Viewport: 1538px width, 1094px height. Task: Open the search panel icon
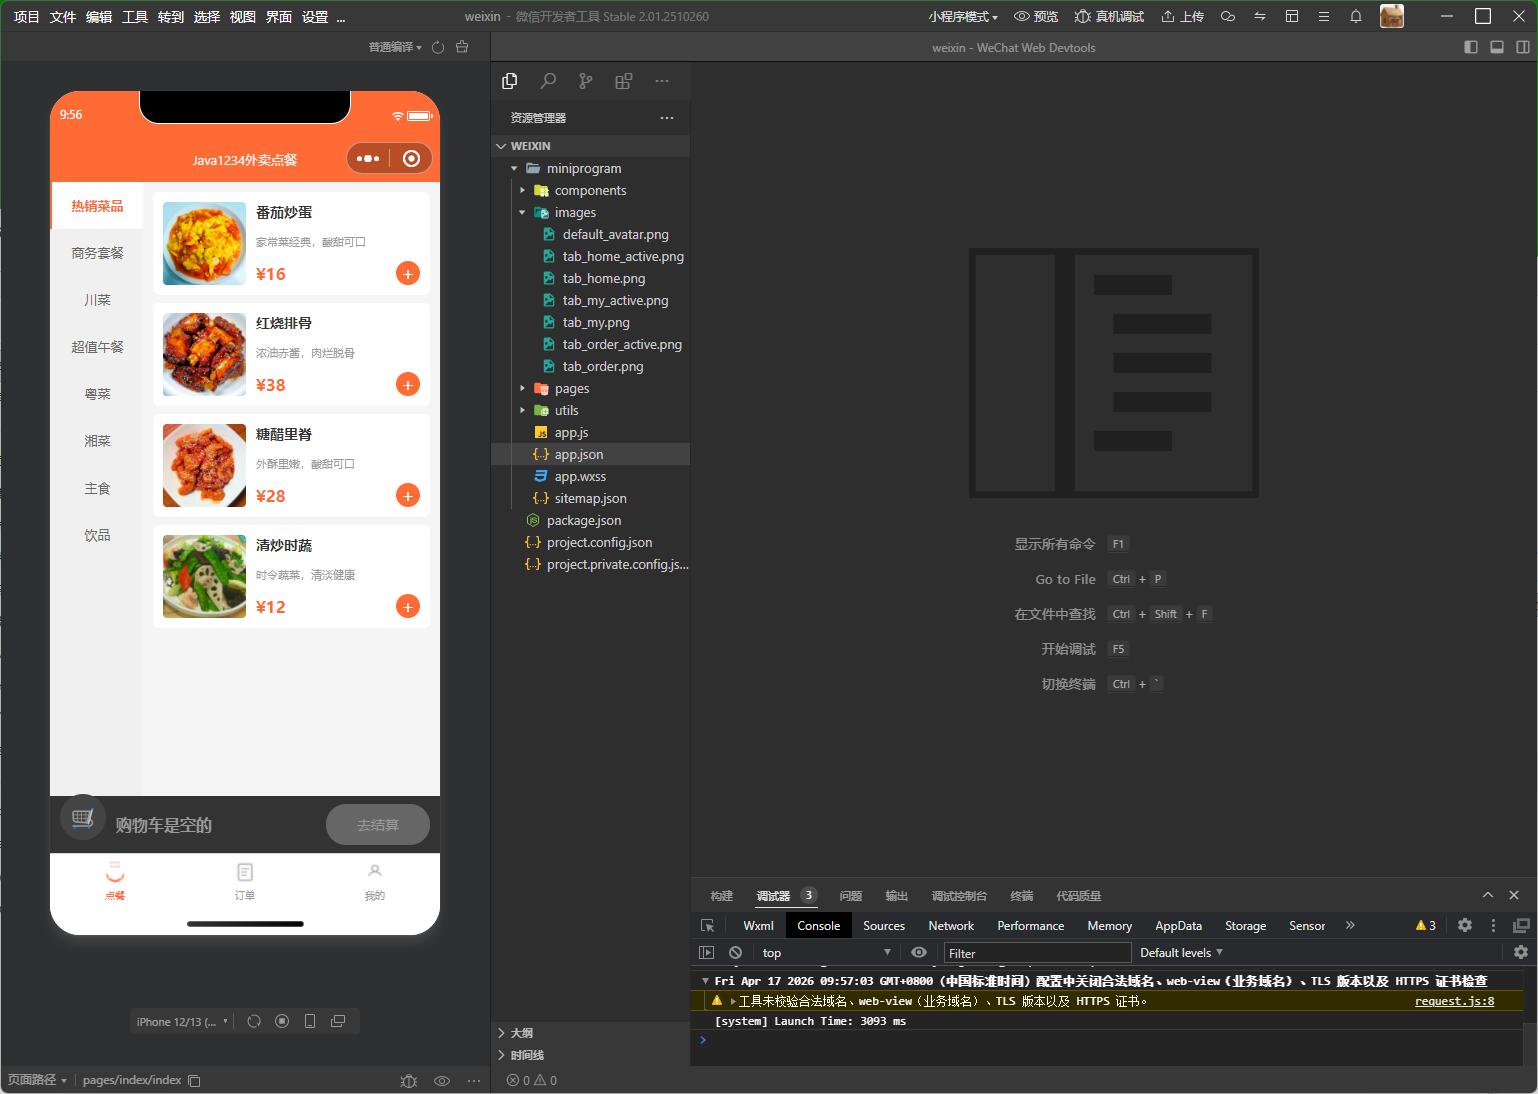click(548, 81)
